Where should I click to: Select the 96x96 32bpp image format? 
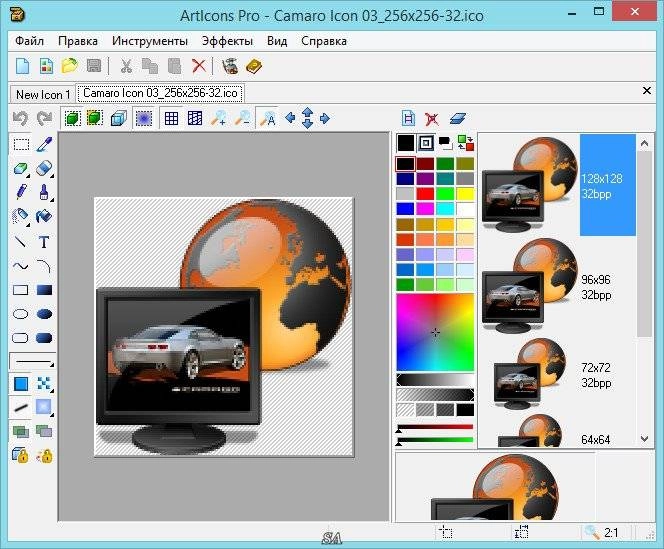(559, 286)
